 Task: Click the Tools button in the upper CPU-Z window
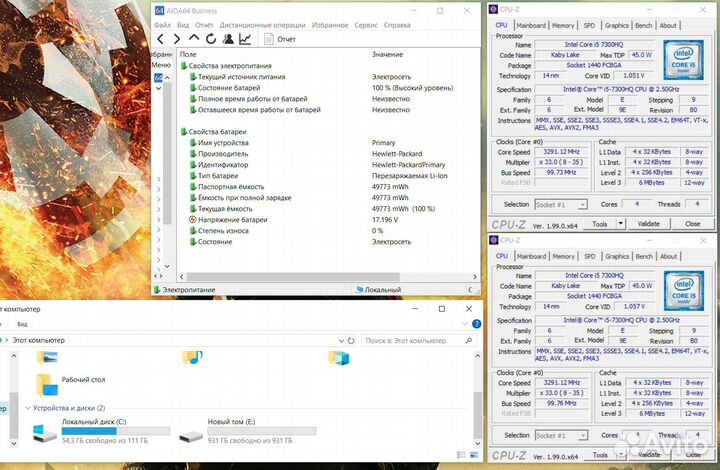pyautogui.click(x=599, y=224)
